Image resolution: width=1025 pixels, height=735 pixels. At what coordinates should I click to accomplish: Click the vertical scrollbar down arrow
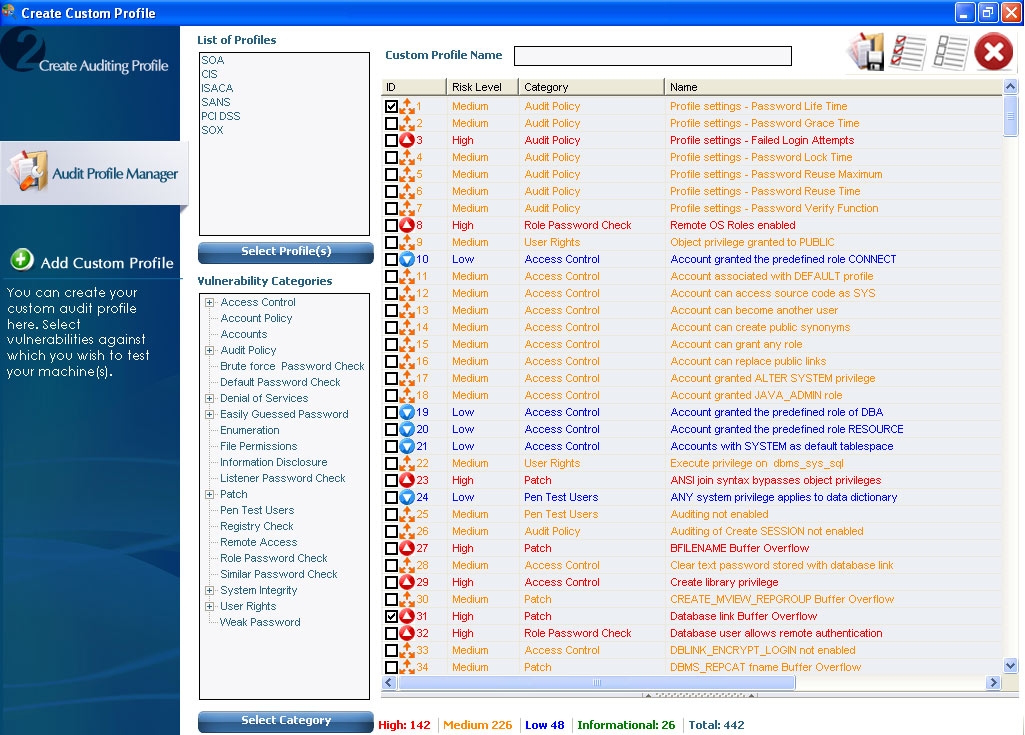coord(1011,666)
